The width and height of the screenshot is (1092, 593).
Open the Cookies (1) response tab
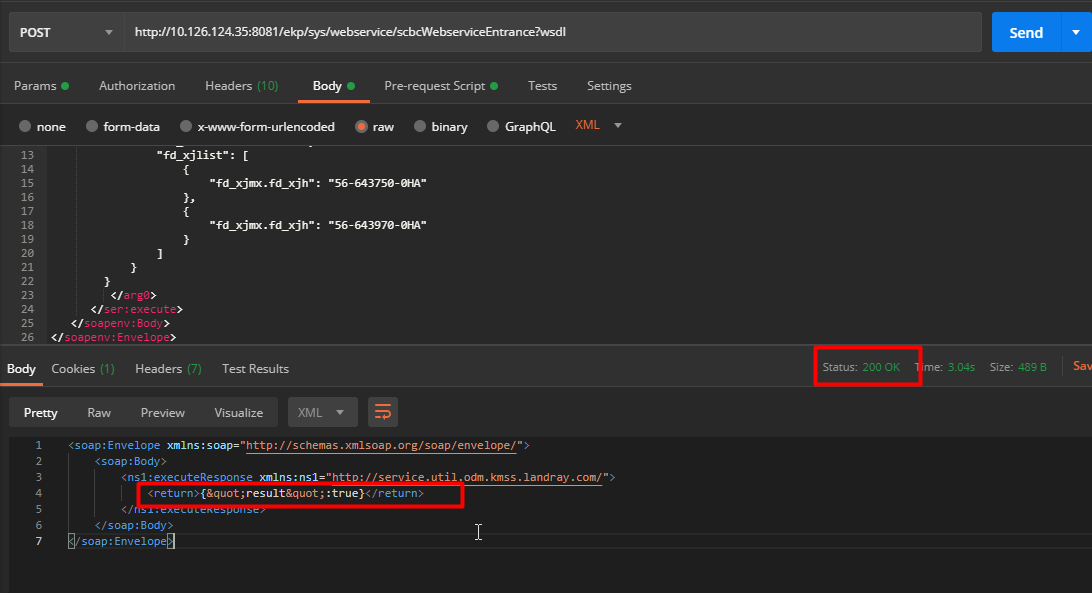pos(82,368)
